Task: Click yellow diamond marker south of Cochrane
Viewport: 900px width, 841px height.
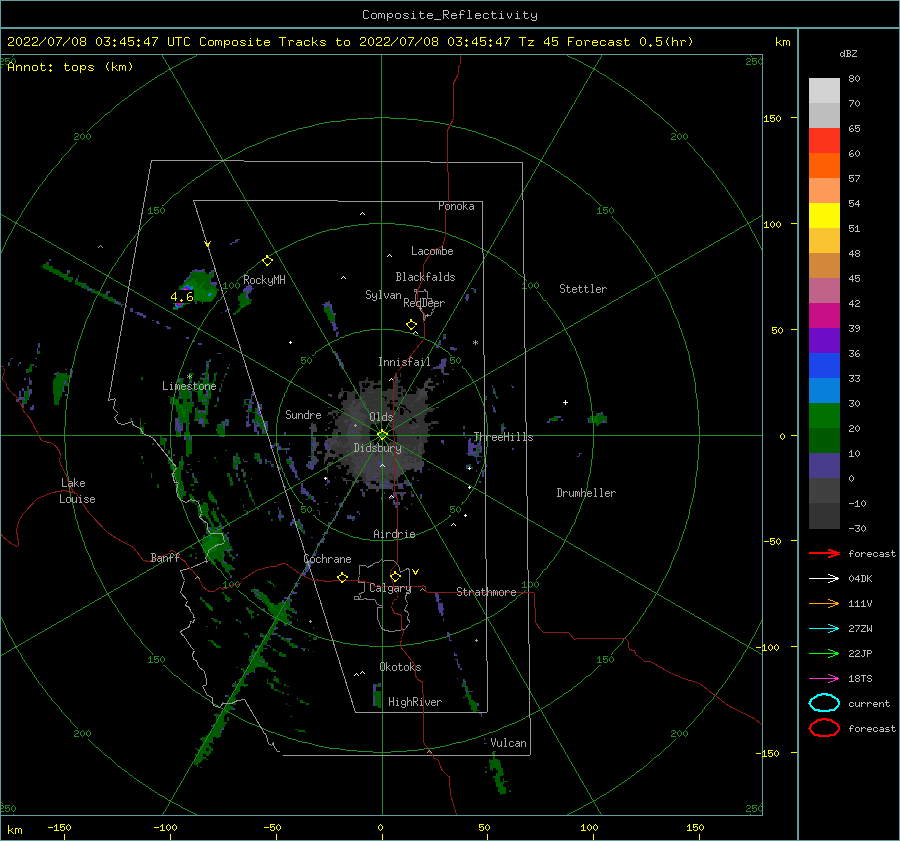Action: (342, 577)
